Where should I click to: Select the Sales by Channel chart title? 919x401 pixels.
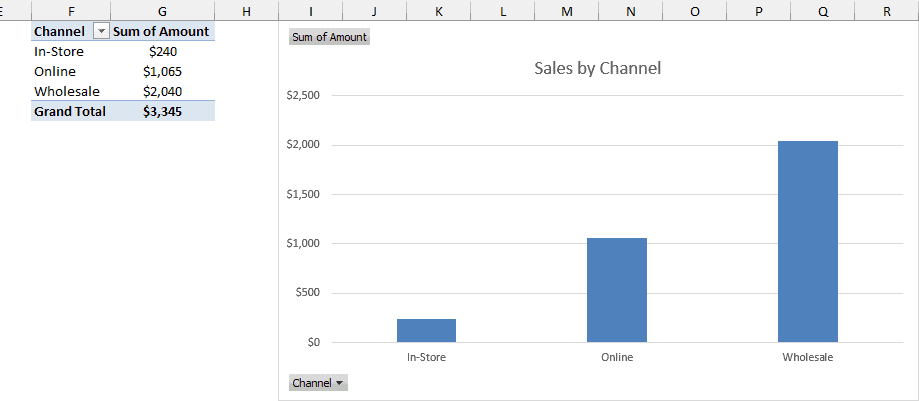pyautogui.click(x=597, y=68)
